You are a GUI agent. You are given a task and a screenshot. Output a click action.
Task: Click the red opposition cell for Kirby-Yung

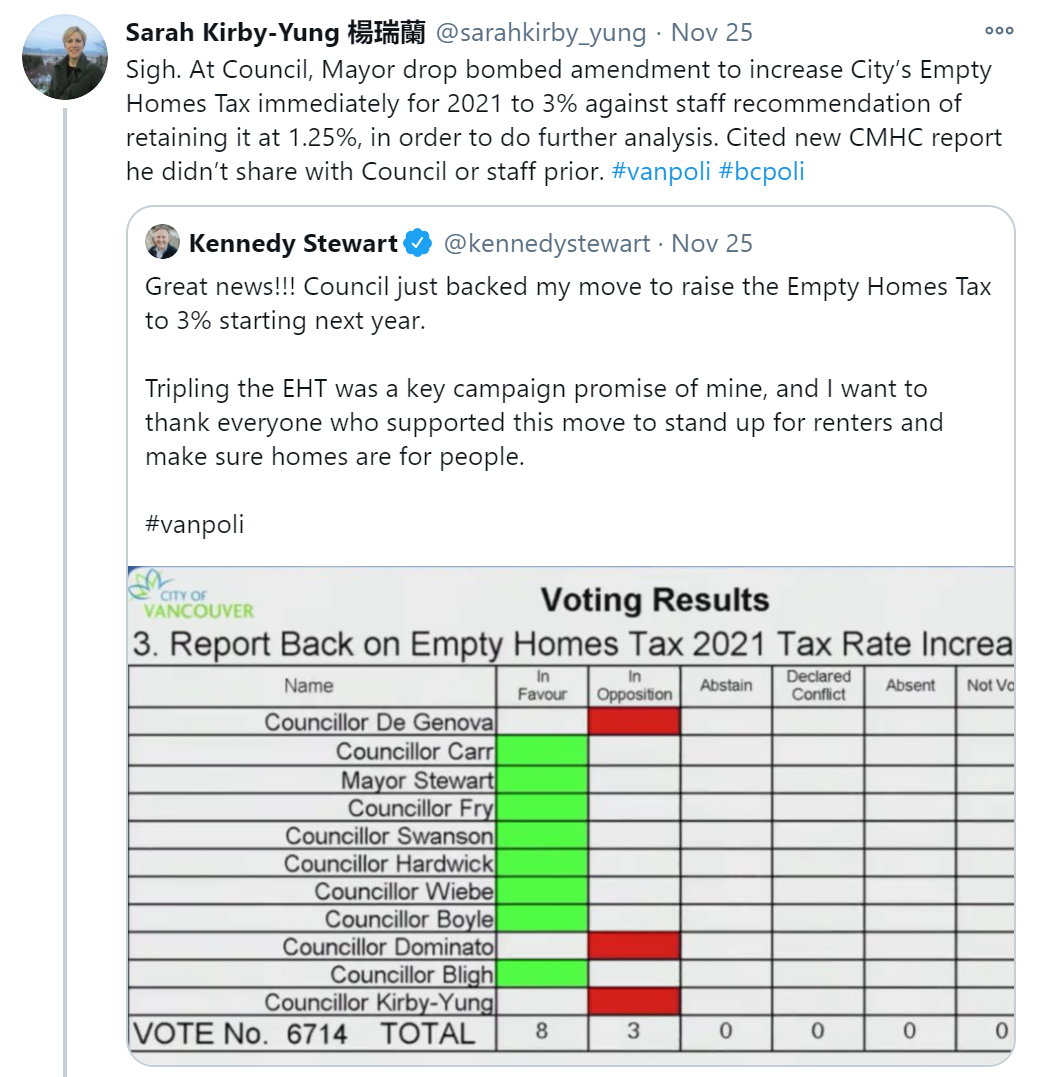click(634, 1002)
